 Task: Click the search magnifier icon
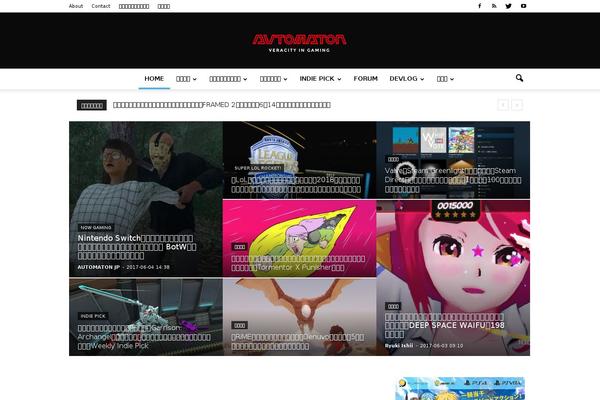click(519, 78)
